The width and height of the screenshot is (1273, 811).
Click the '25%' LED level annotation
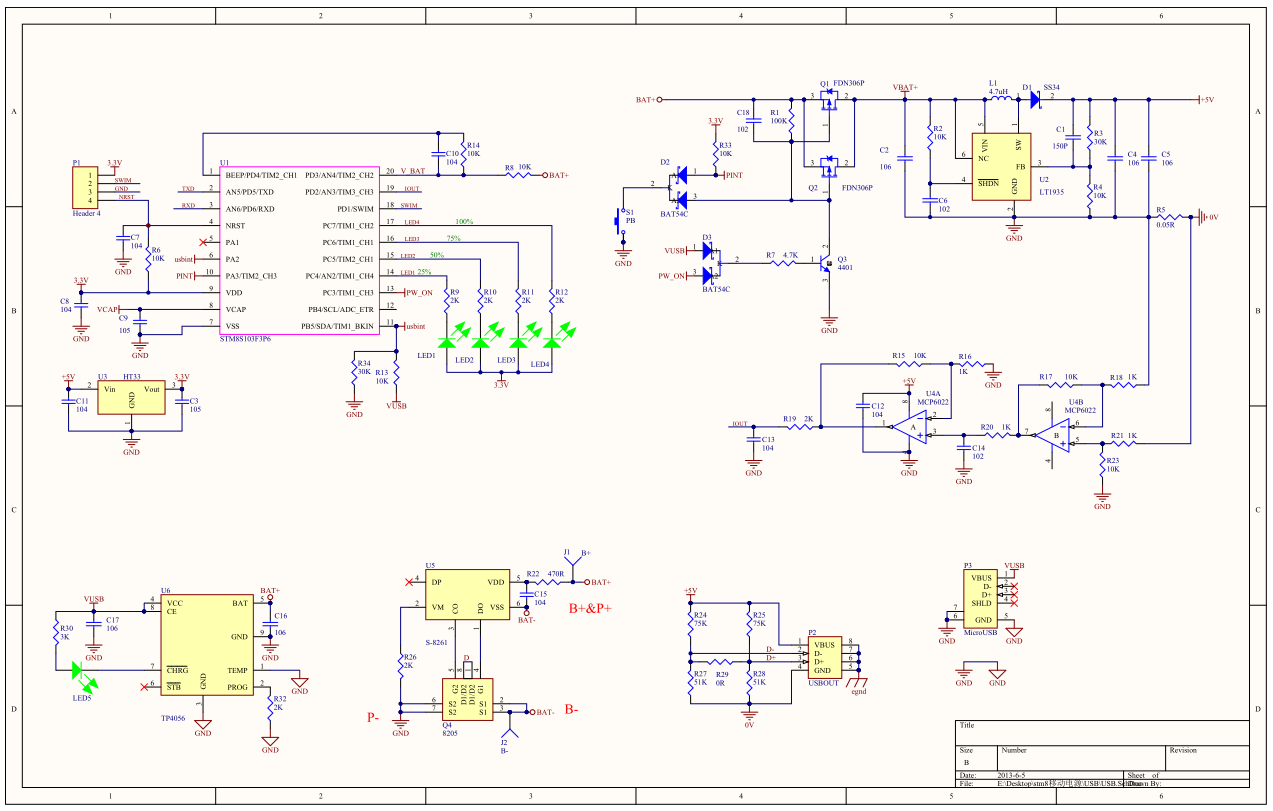pyautogui.click(x=424, y=272)
